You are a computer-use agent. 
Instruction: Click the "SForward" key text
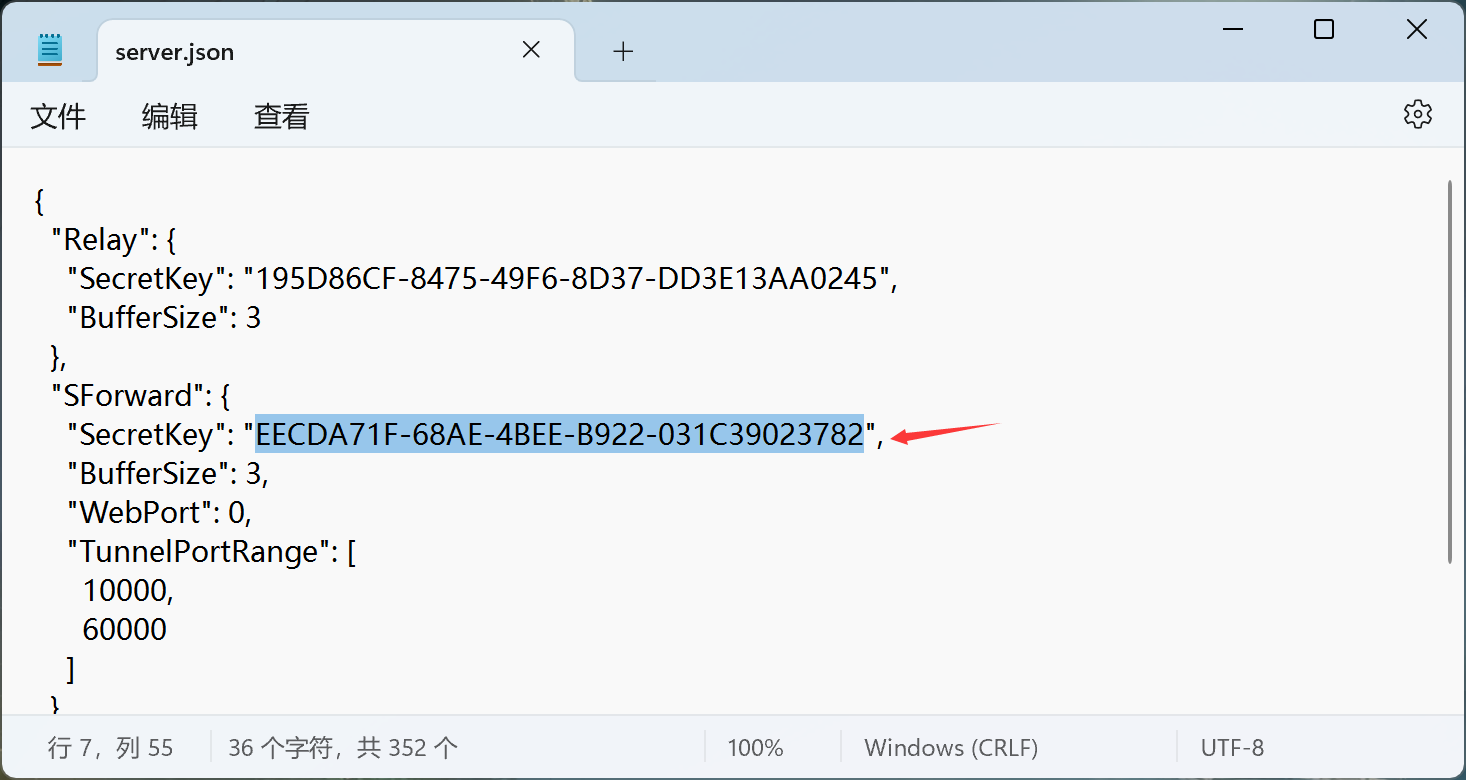click(x=127, y=396)
